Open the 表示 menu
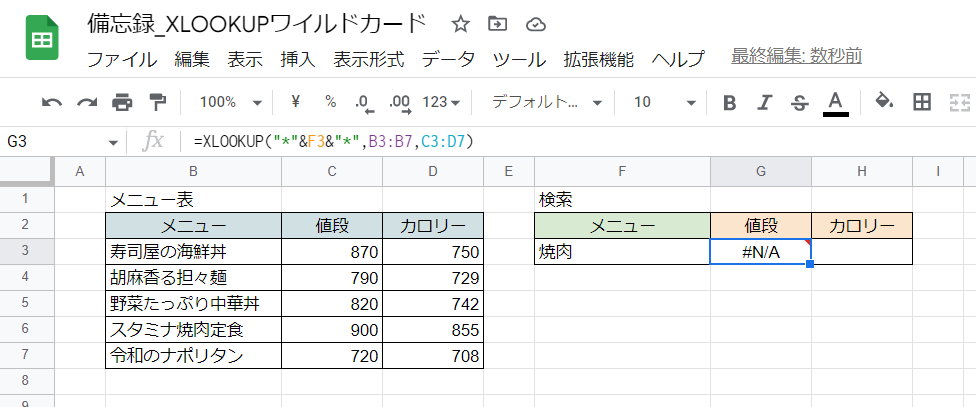This screenshot has width=976, height=407. [245, 59]
